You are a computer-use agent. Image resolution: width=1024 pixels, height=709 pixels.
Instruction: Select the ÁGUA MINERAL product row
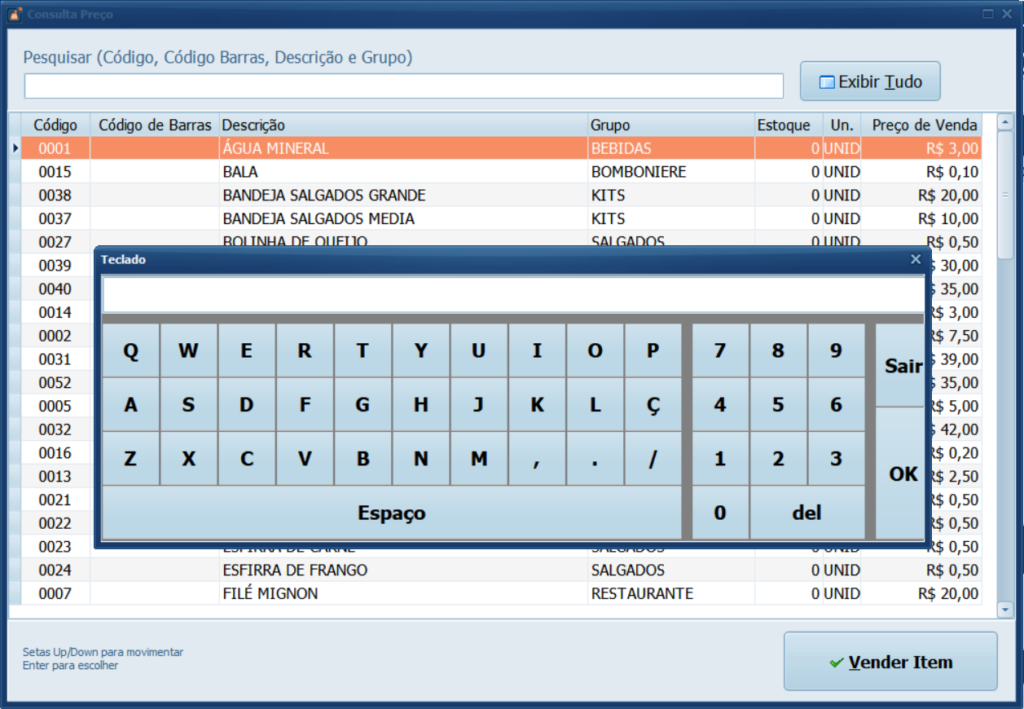(x=400, y=147)
